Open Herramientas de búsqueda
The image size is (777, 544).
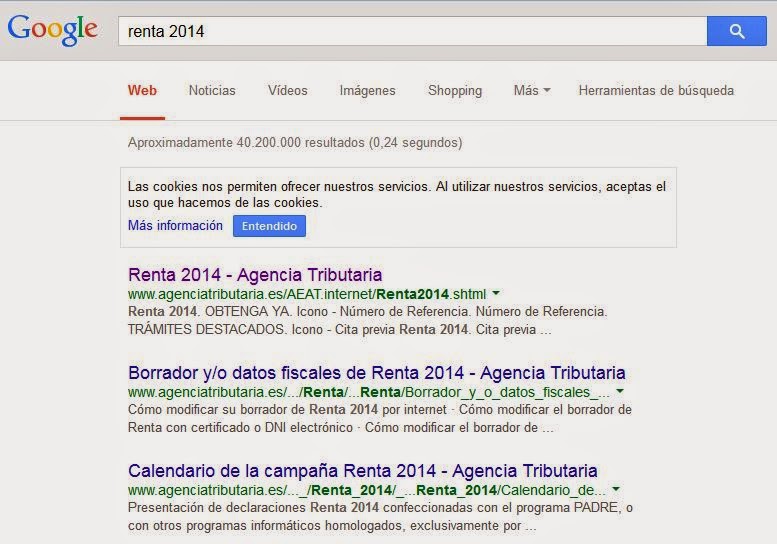click(656, 91)
